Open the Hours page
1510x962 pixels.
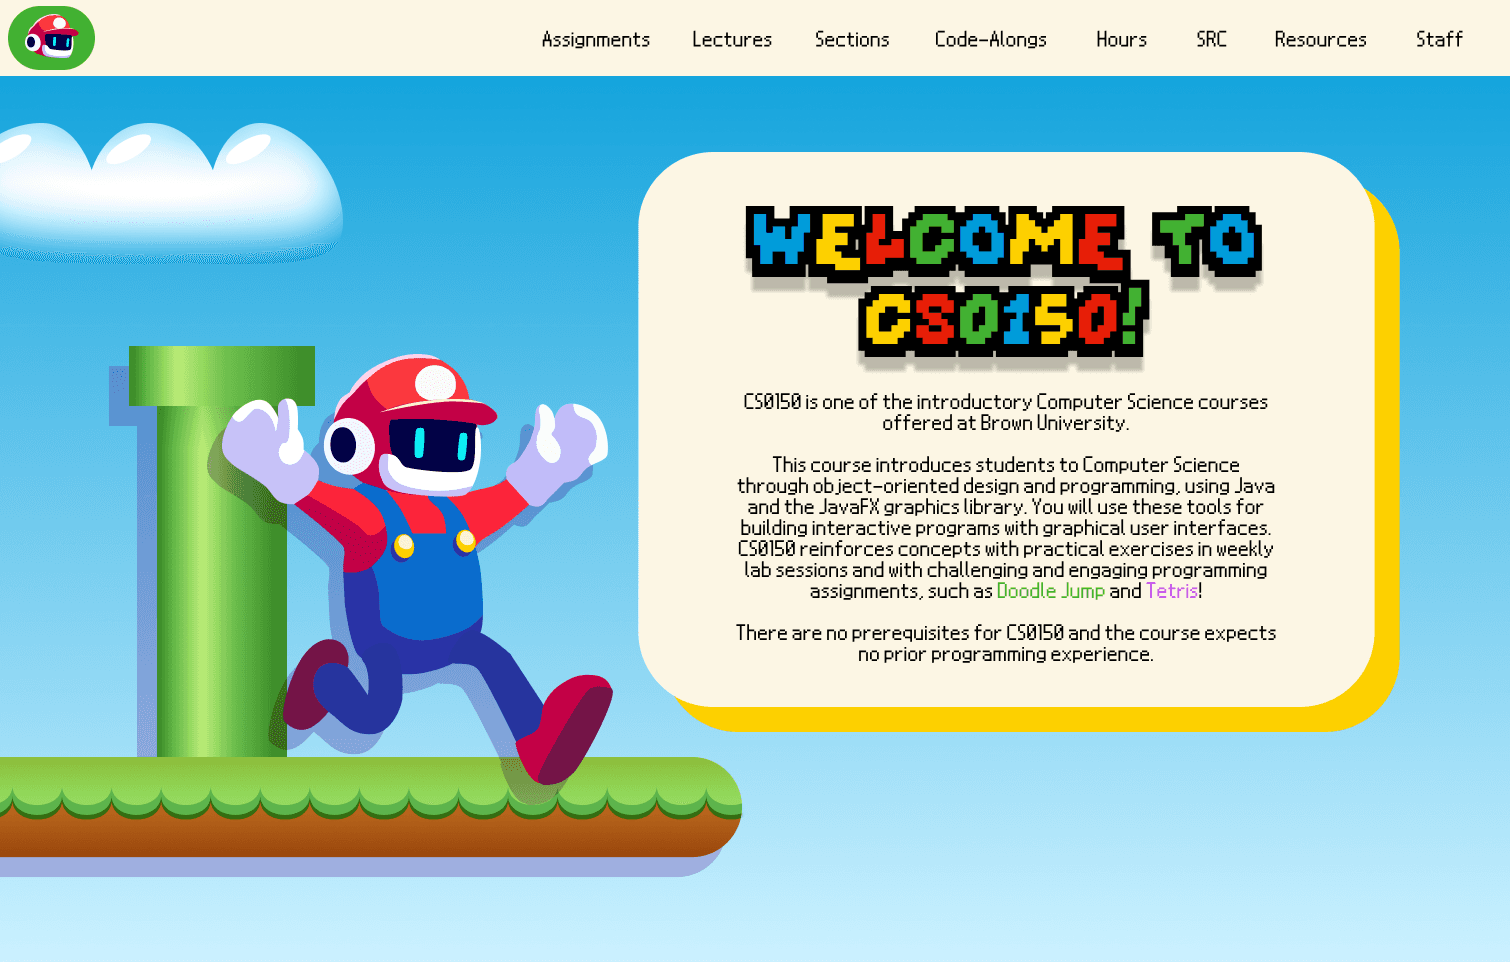tap(1121, 39)
